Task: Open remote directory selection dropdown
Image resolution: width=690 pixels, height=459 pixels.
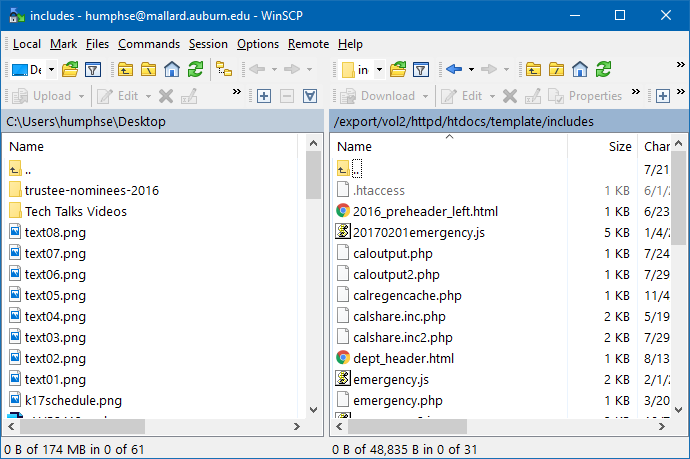Action: click(x=379, y=70)
